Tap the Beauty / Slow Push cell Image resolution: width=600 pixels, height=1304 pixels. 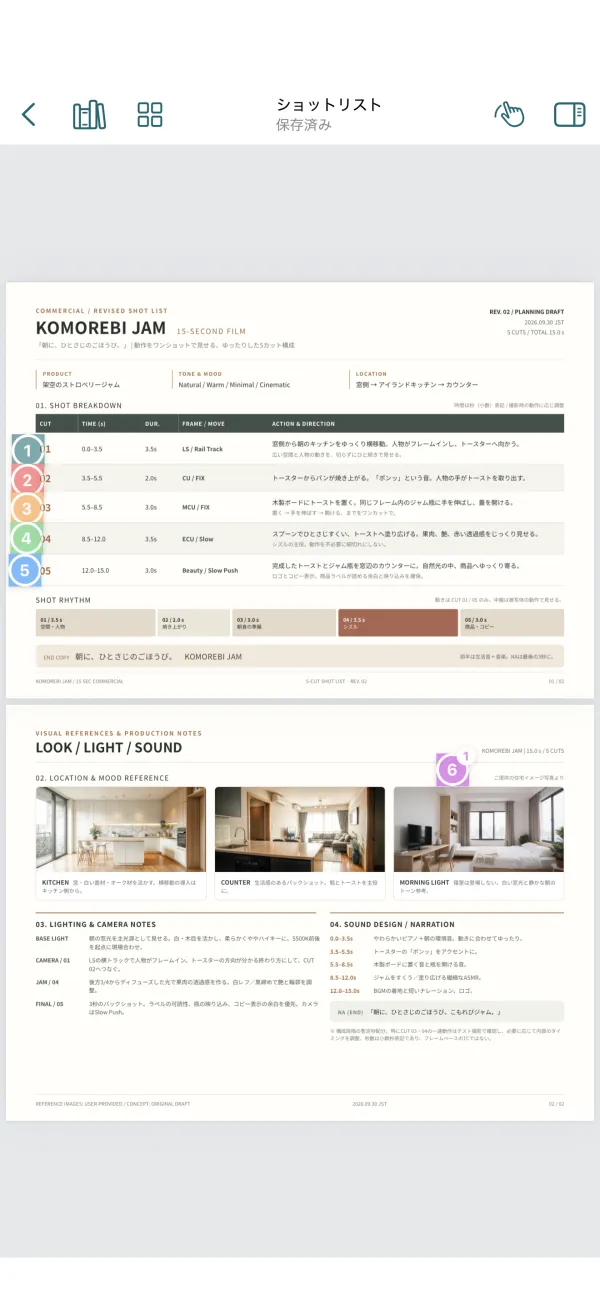coord(210,570)
